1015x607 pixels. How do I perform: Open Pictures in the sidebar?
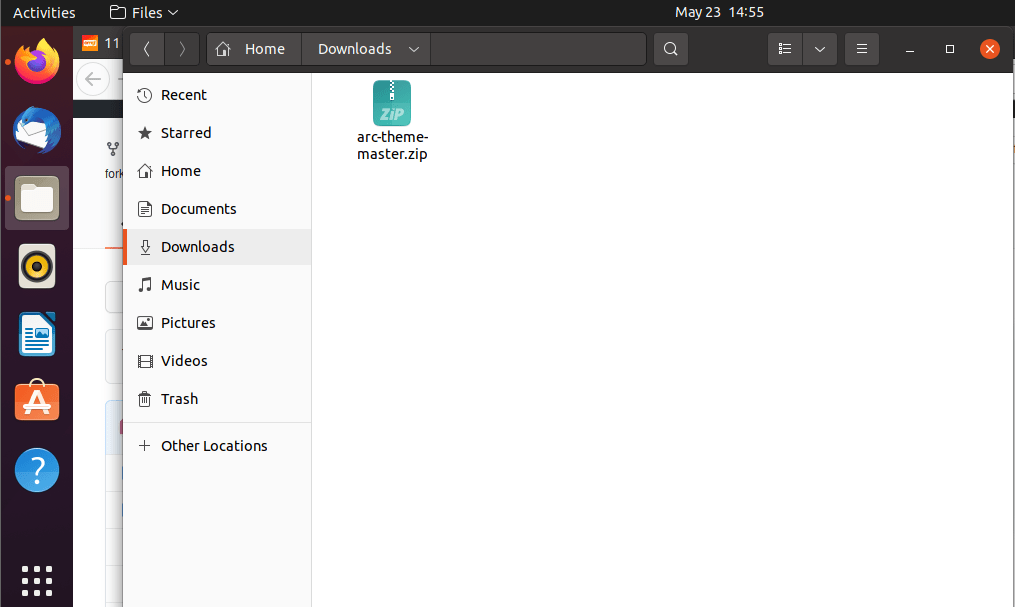click(x=217, y=323)
